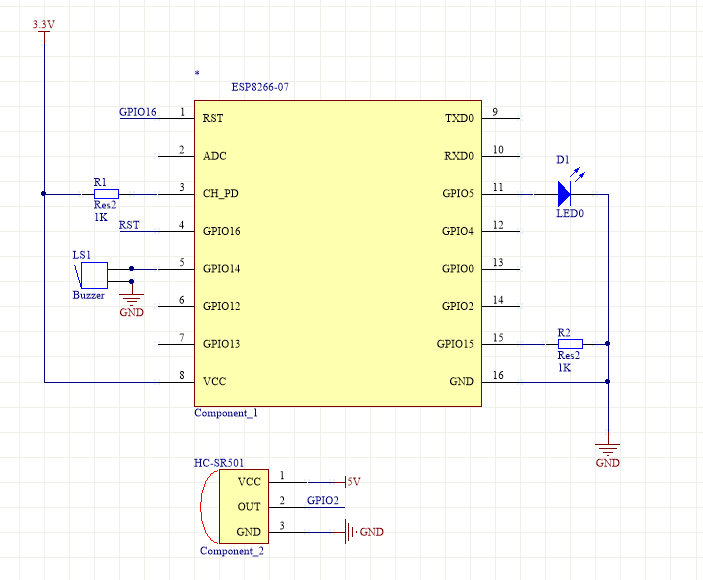
Task: Select the LS1 buzzer symbol
Action: [x=91, y=275]
